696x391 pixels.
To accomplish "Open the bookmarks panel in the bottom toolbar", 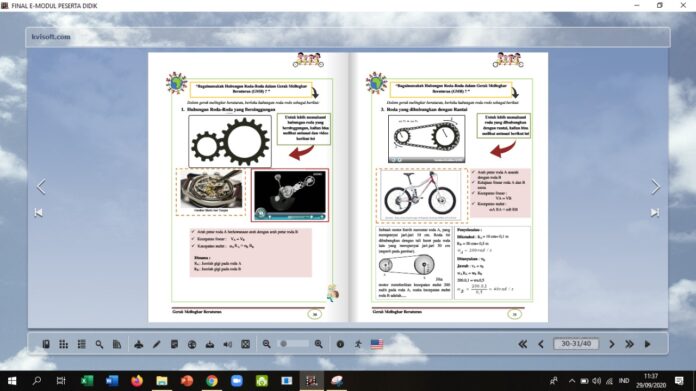I will (x=46, y=344).
